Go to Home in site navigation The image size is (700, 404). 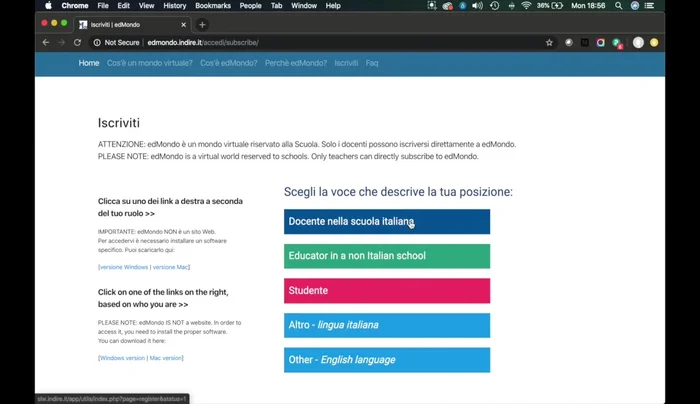click(89, 63)
